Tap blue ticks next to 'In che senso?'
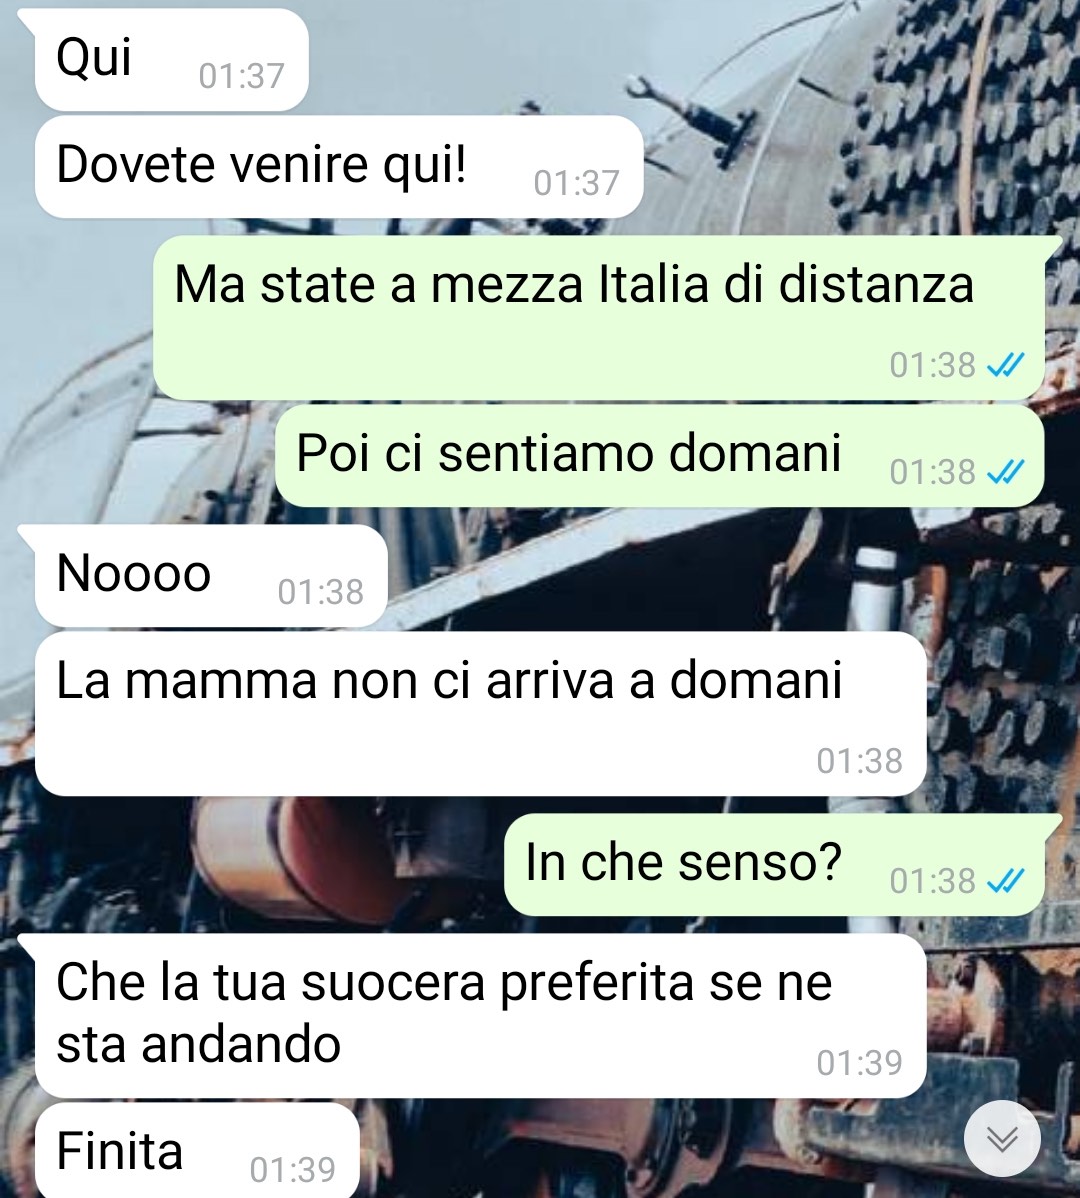 [1005, 882]
